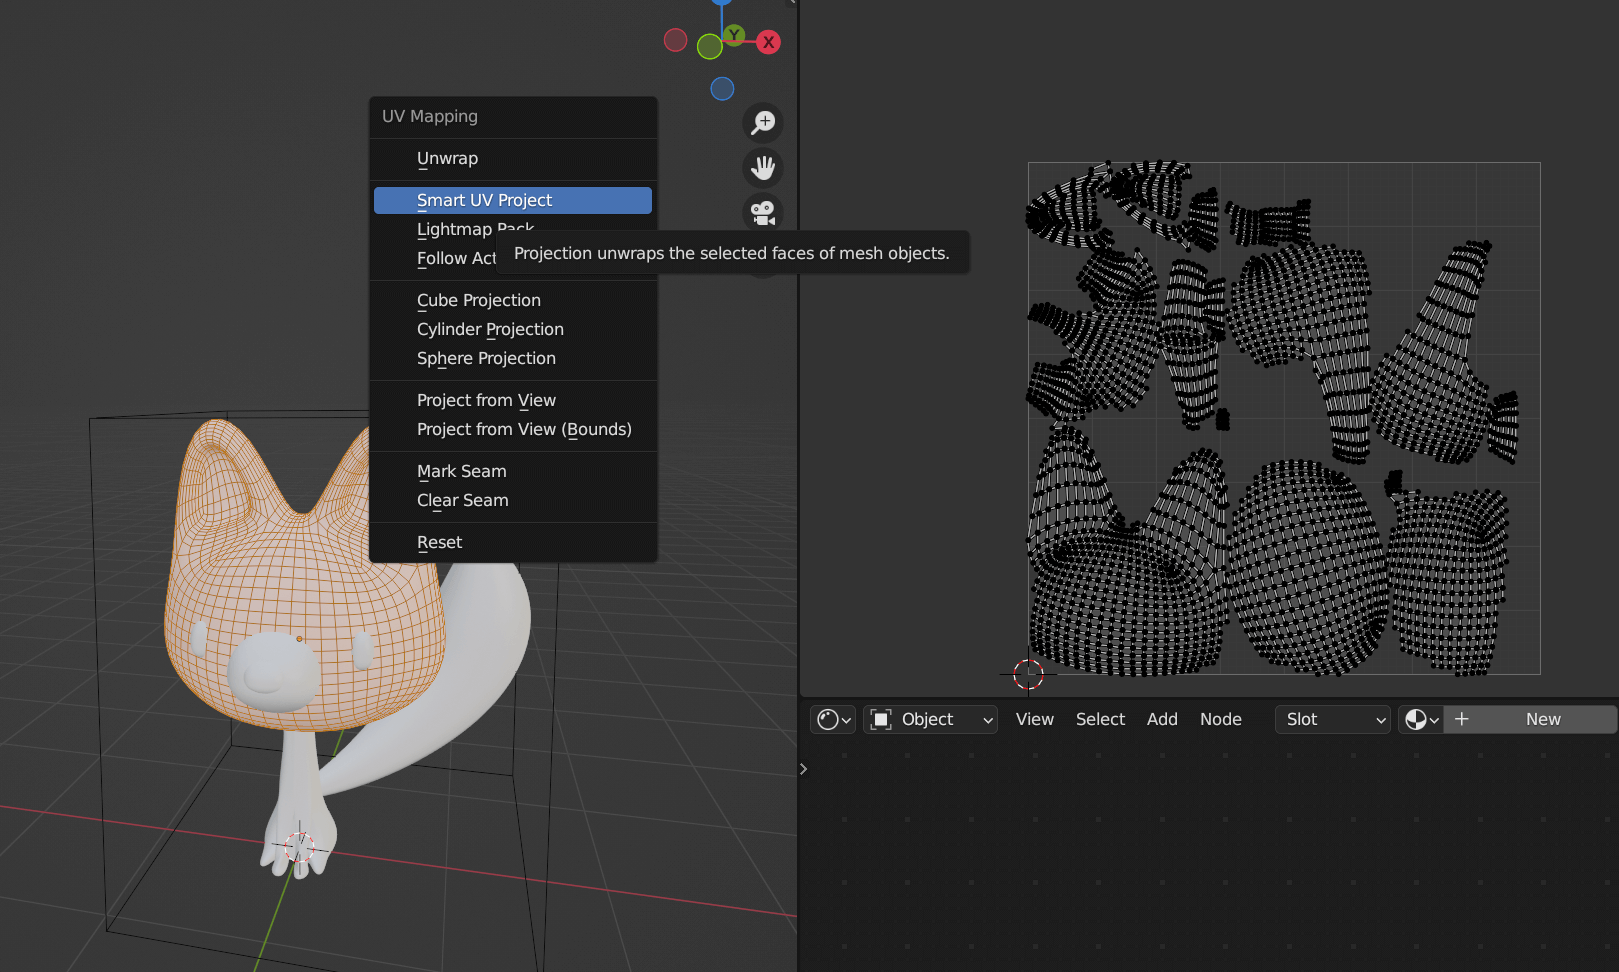Image resolution: width=1619 pixels, height=972 pixels.
Task: Click the UV Mapping menu title
Action: click(x=430, y=116)
